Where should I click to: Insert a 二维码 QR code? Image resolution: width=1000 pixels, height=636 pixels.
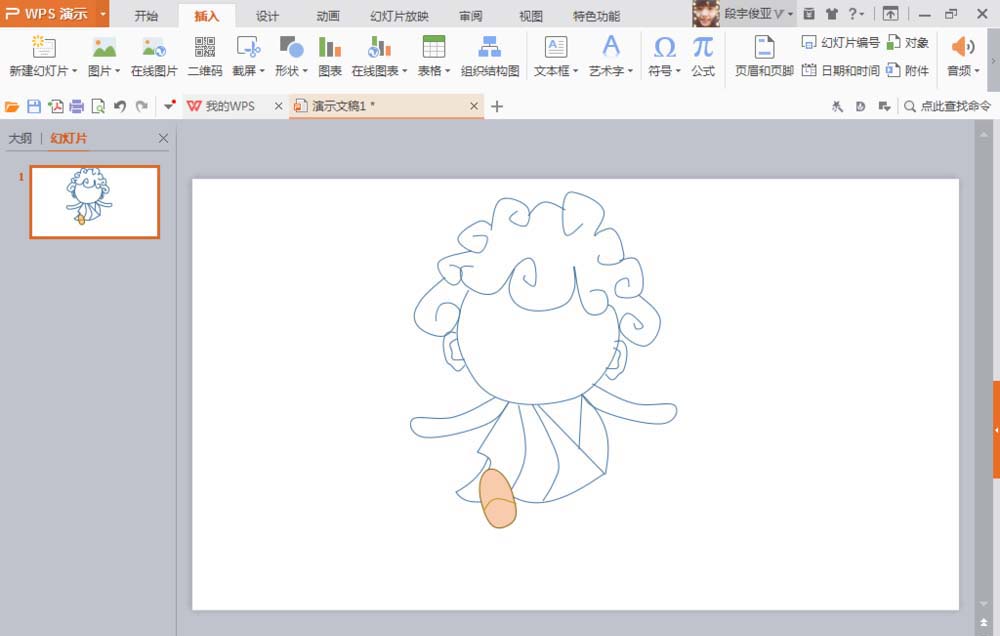205,56
